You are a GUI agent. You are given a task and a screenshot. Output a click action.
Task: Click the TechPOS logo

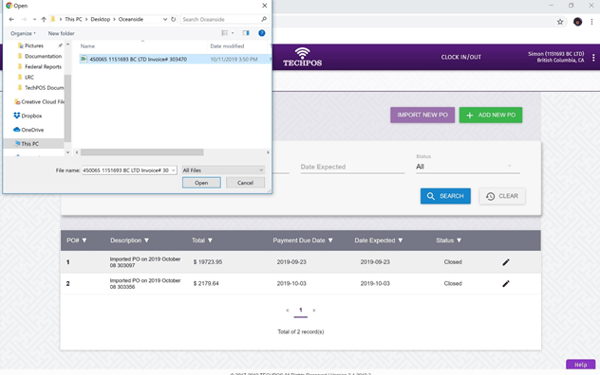(302, 57)
